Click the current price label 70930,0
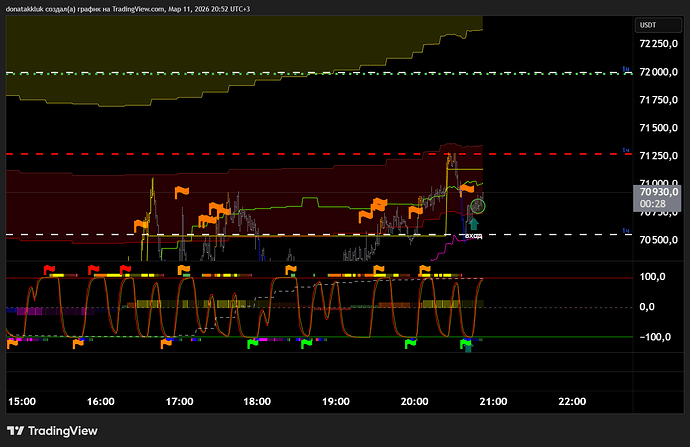The width and height of the screenshot is (690, 447). [659, 191]
